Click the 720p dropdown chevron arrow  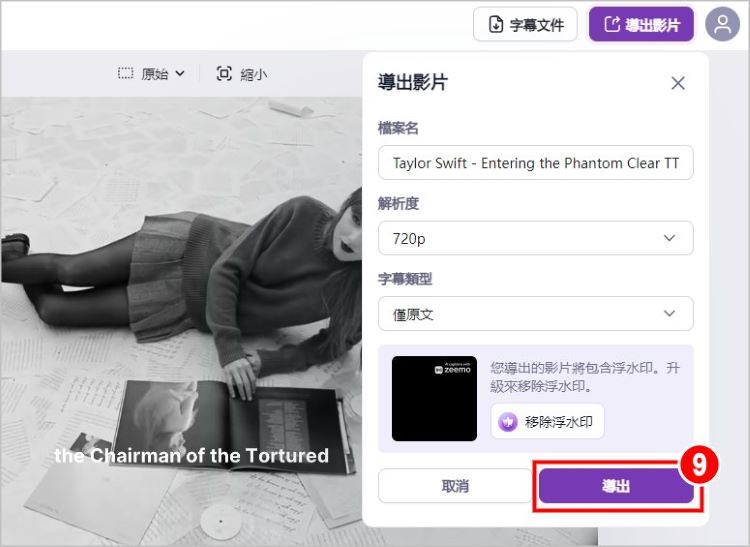[x=670, y=238]
